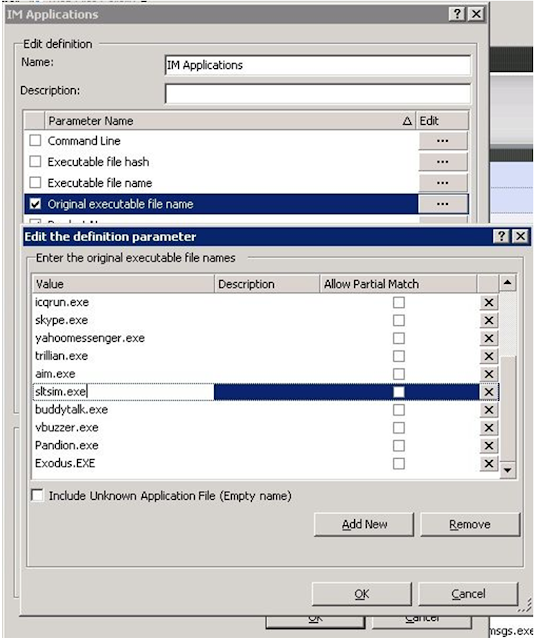
Task: Sort by the Parameter Name column header
Action: coord(230,121)
